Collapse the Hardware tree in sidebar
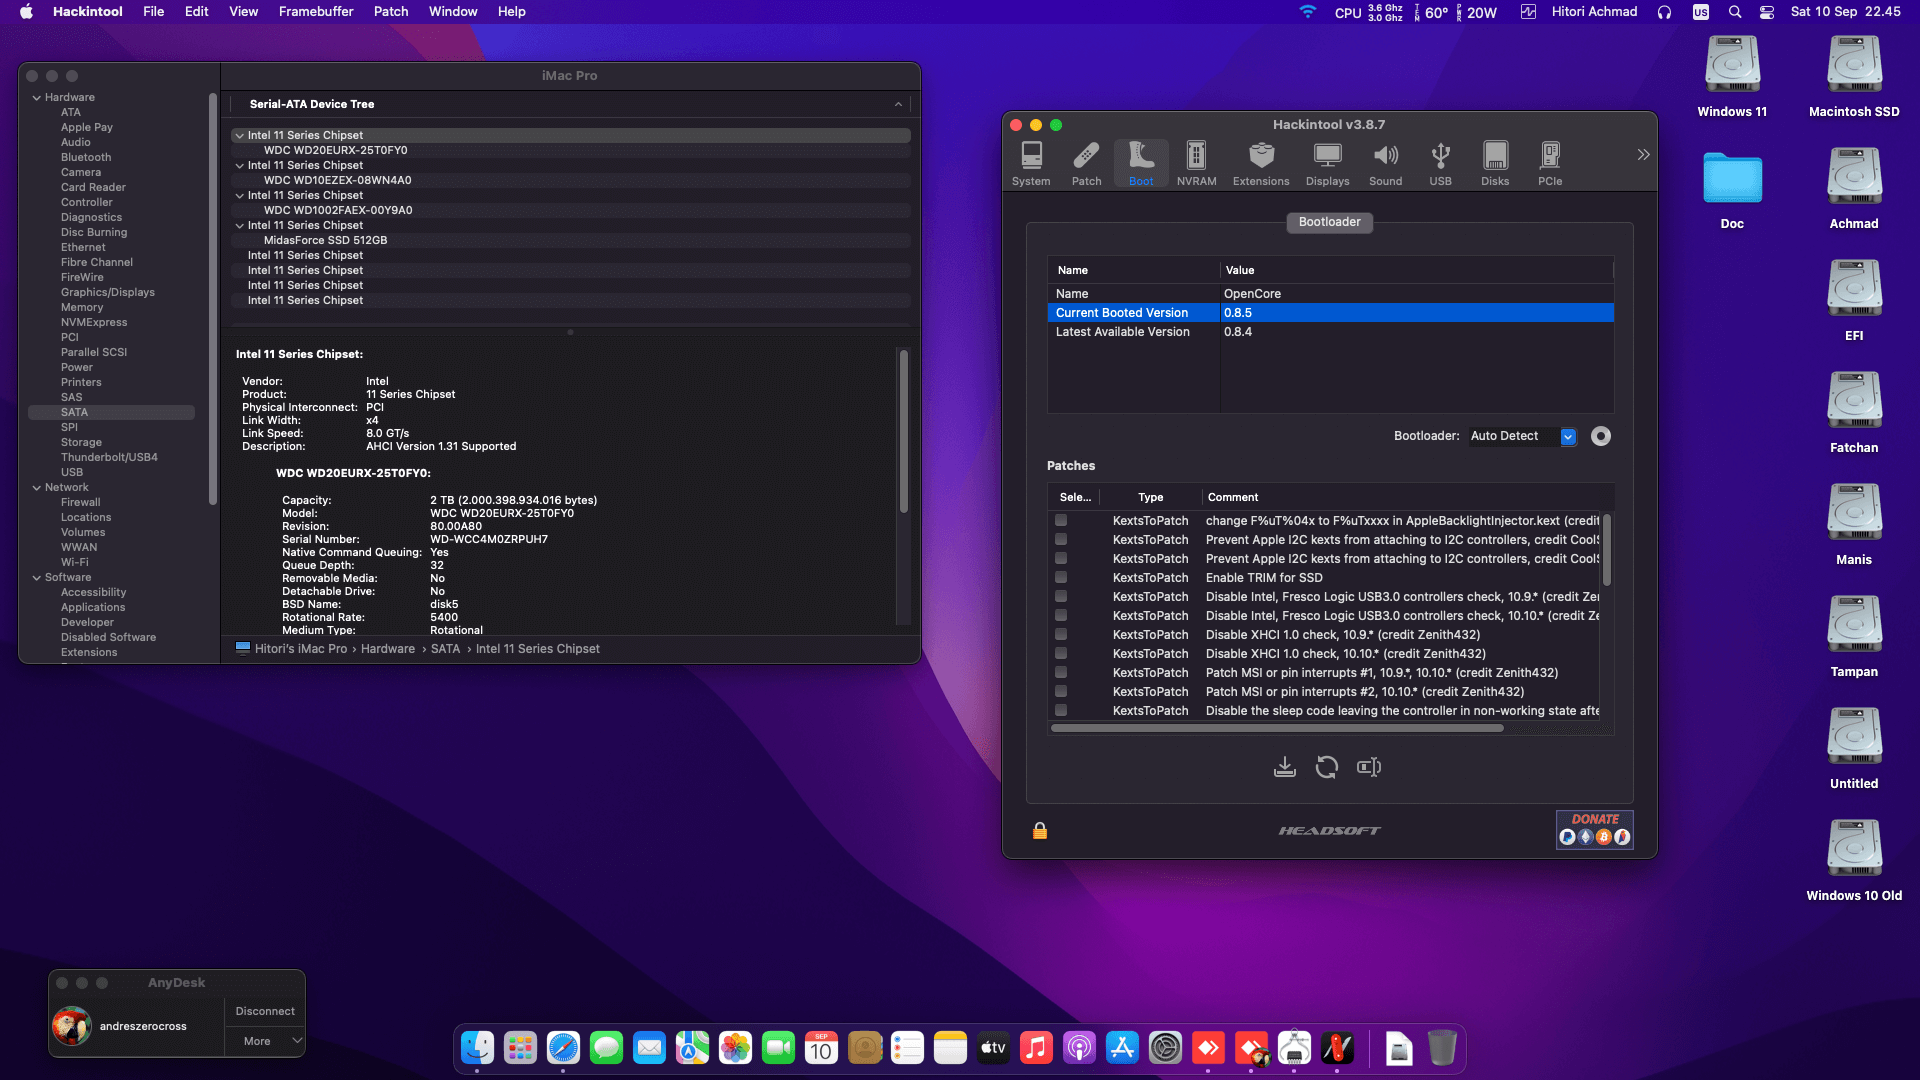 37,98
